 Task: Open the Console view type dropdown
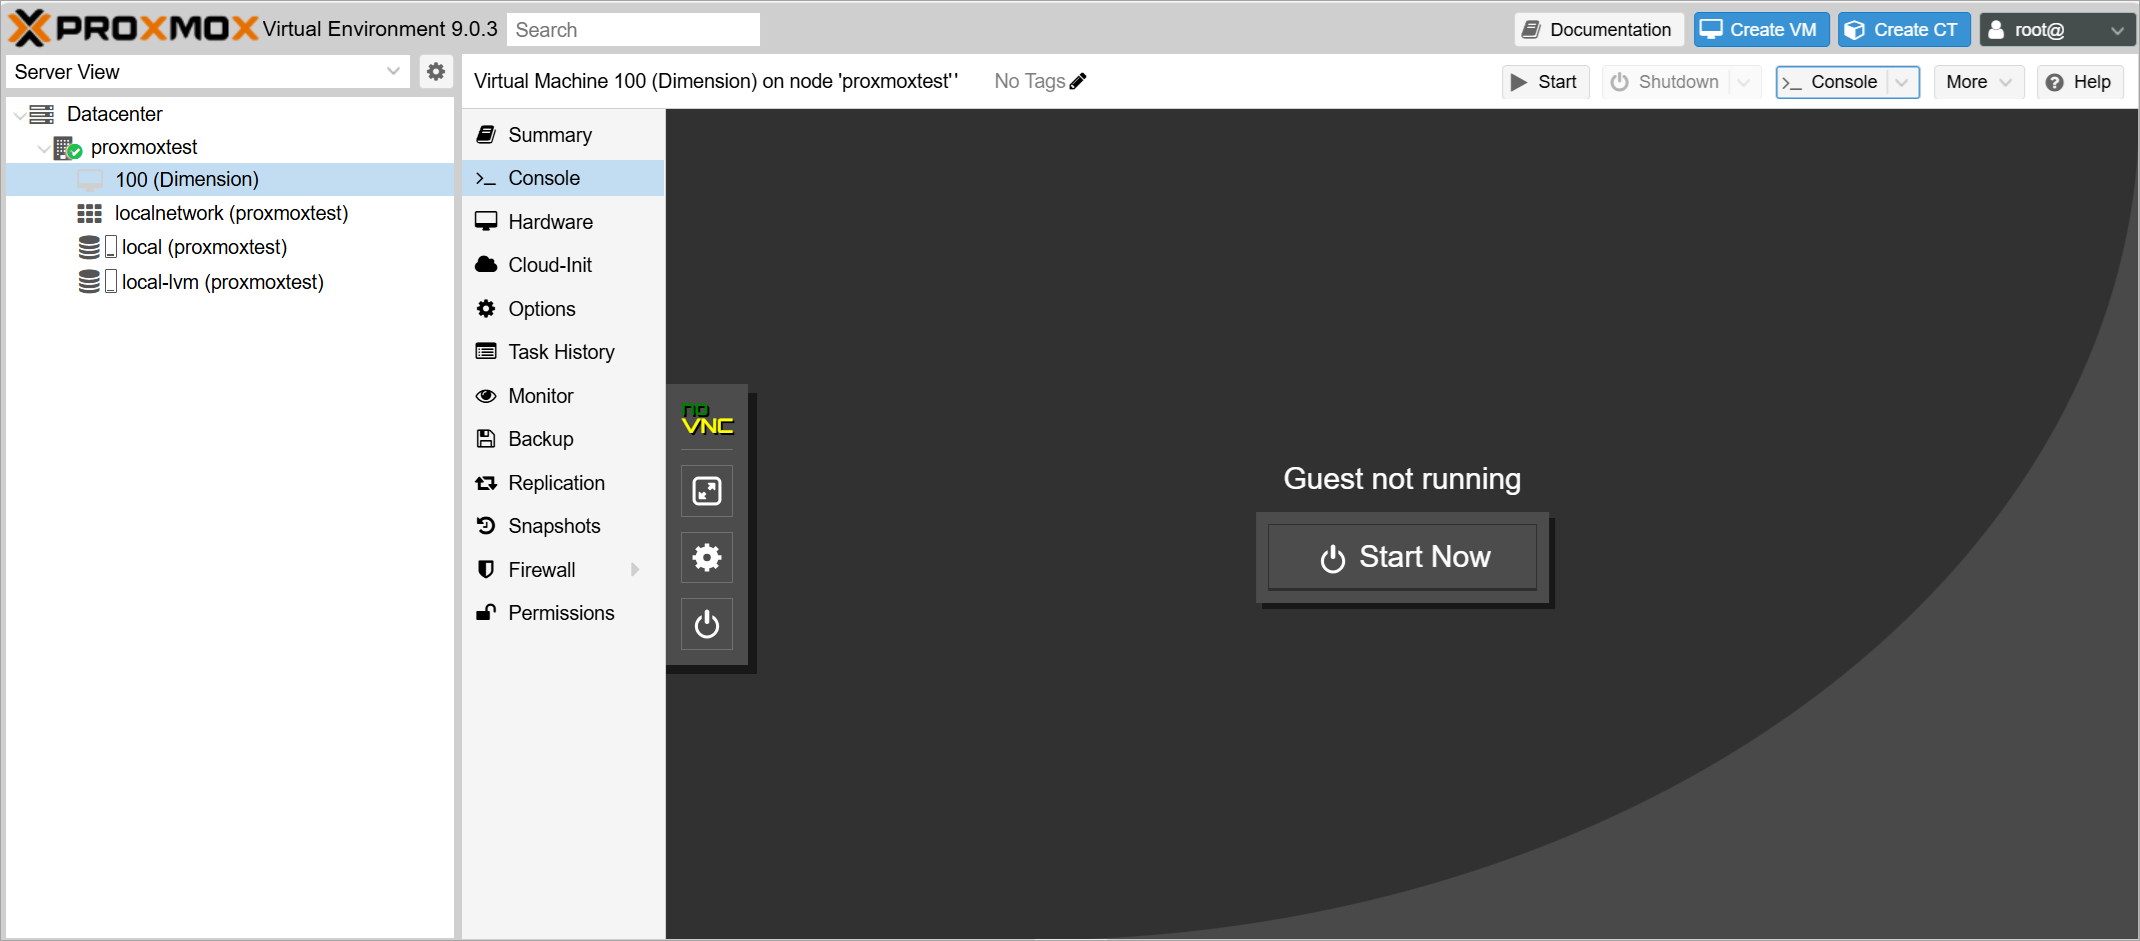coord(1903,82)
